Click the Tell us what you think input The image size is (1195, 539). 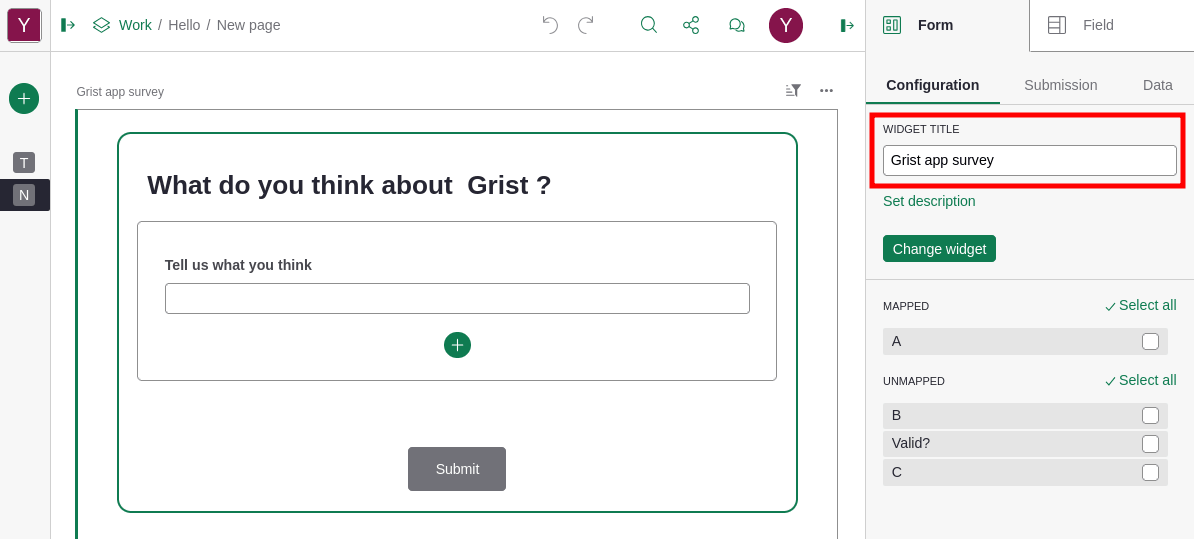click(x=457, y=299)
